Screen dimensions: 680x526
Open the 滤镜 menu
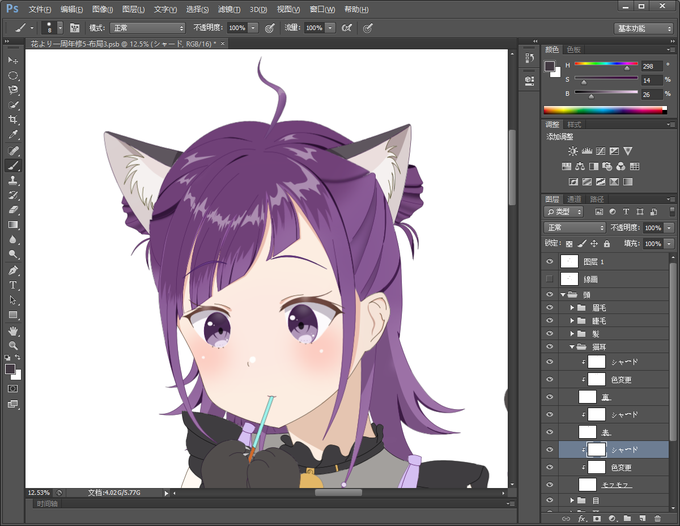(229, 9)
